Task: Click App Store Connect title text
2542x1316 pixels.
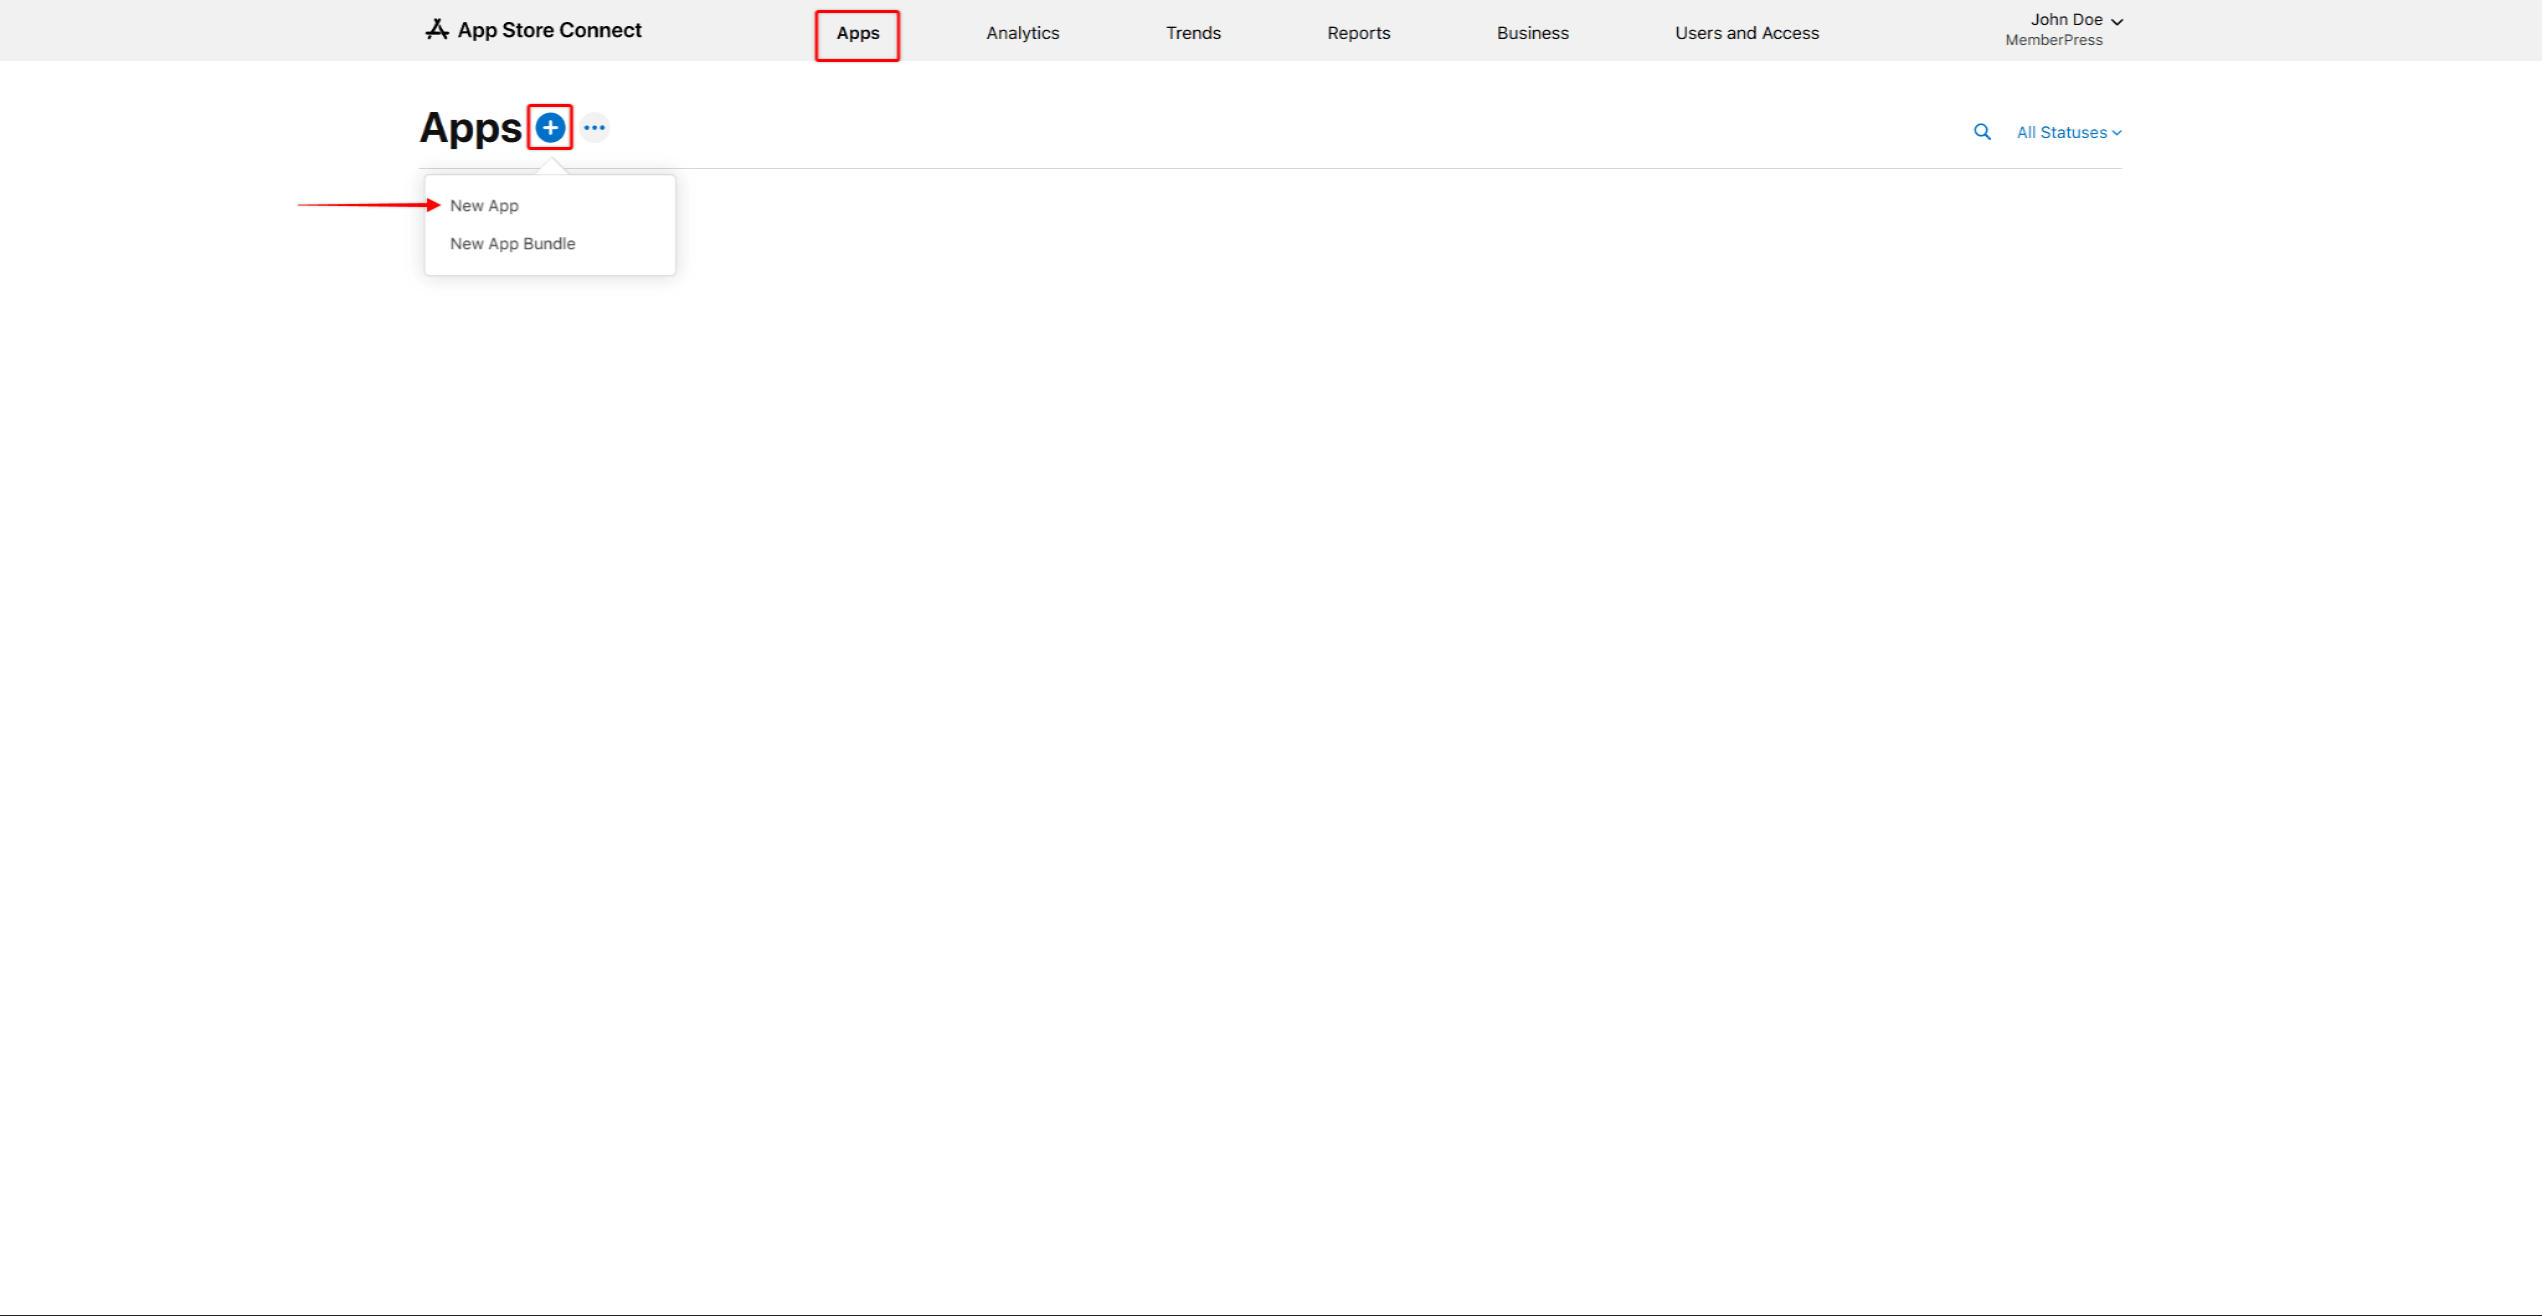Action: coord(550,30)
